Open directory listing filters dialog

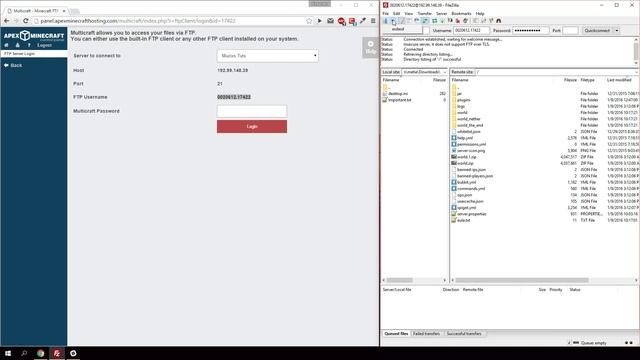click(475, 20)
